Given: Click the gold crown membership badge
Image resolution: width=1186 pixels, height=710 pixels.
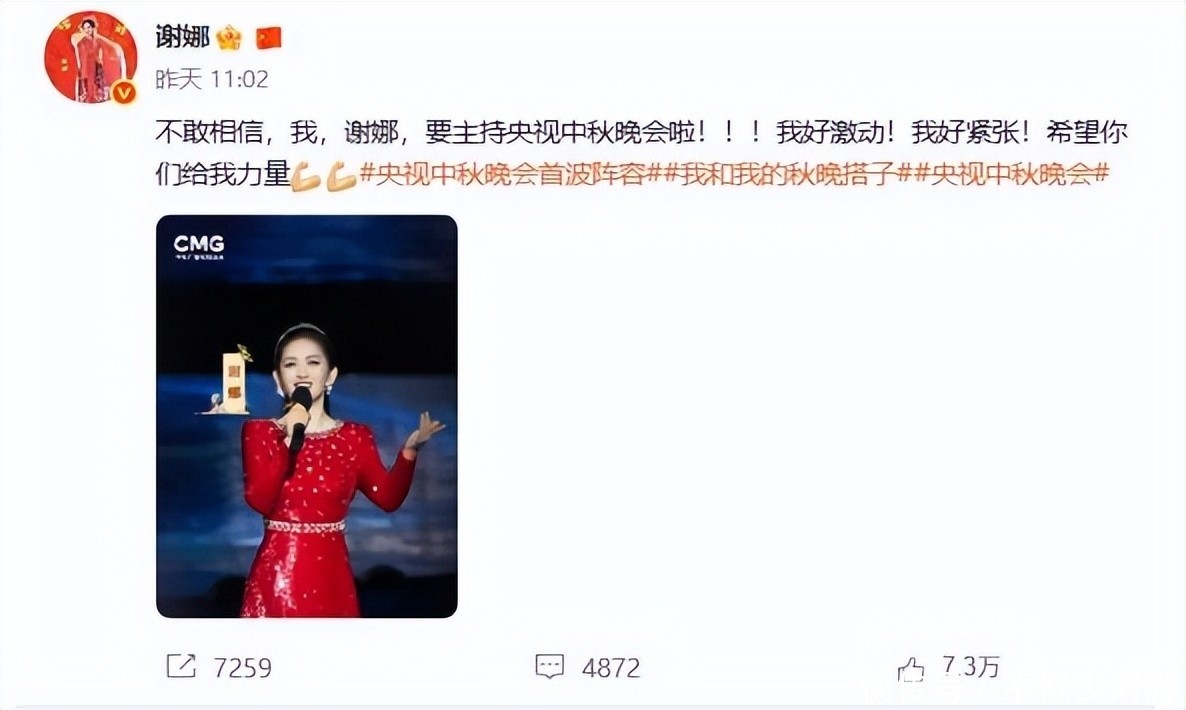Looking at the screenshot, I should coord(228,37).
